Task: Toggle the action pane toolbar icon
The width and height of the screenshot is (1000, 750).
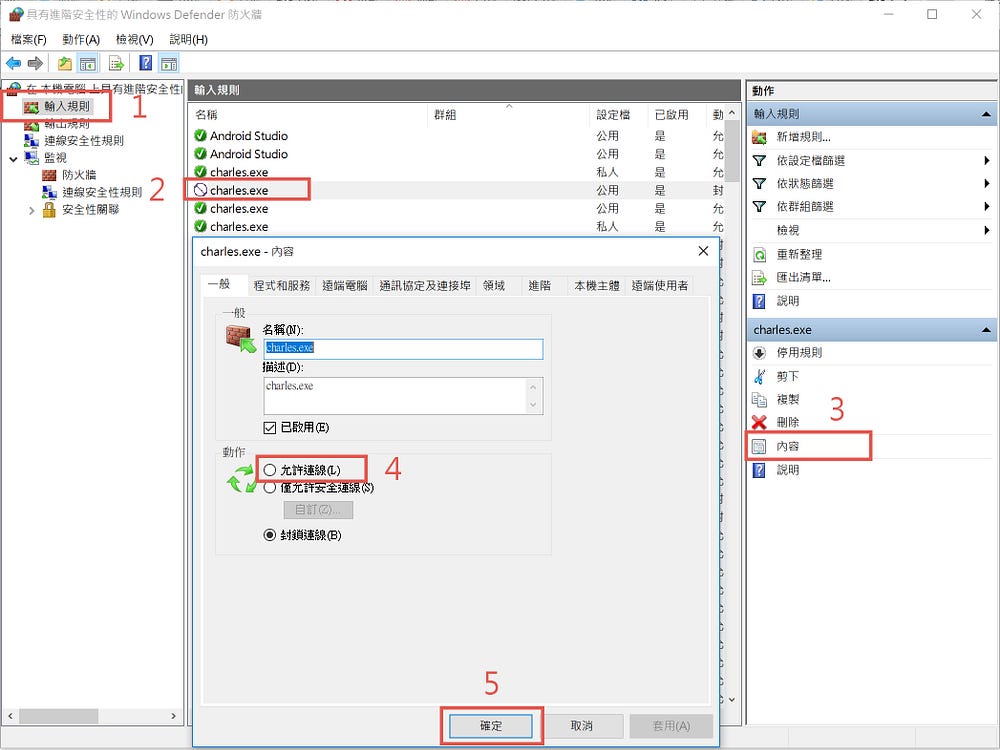Action: pos(169,63)
